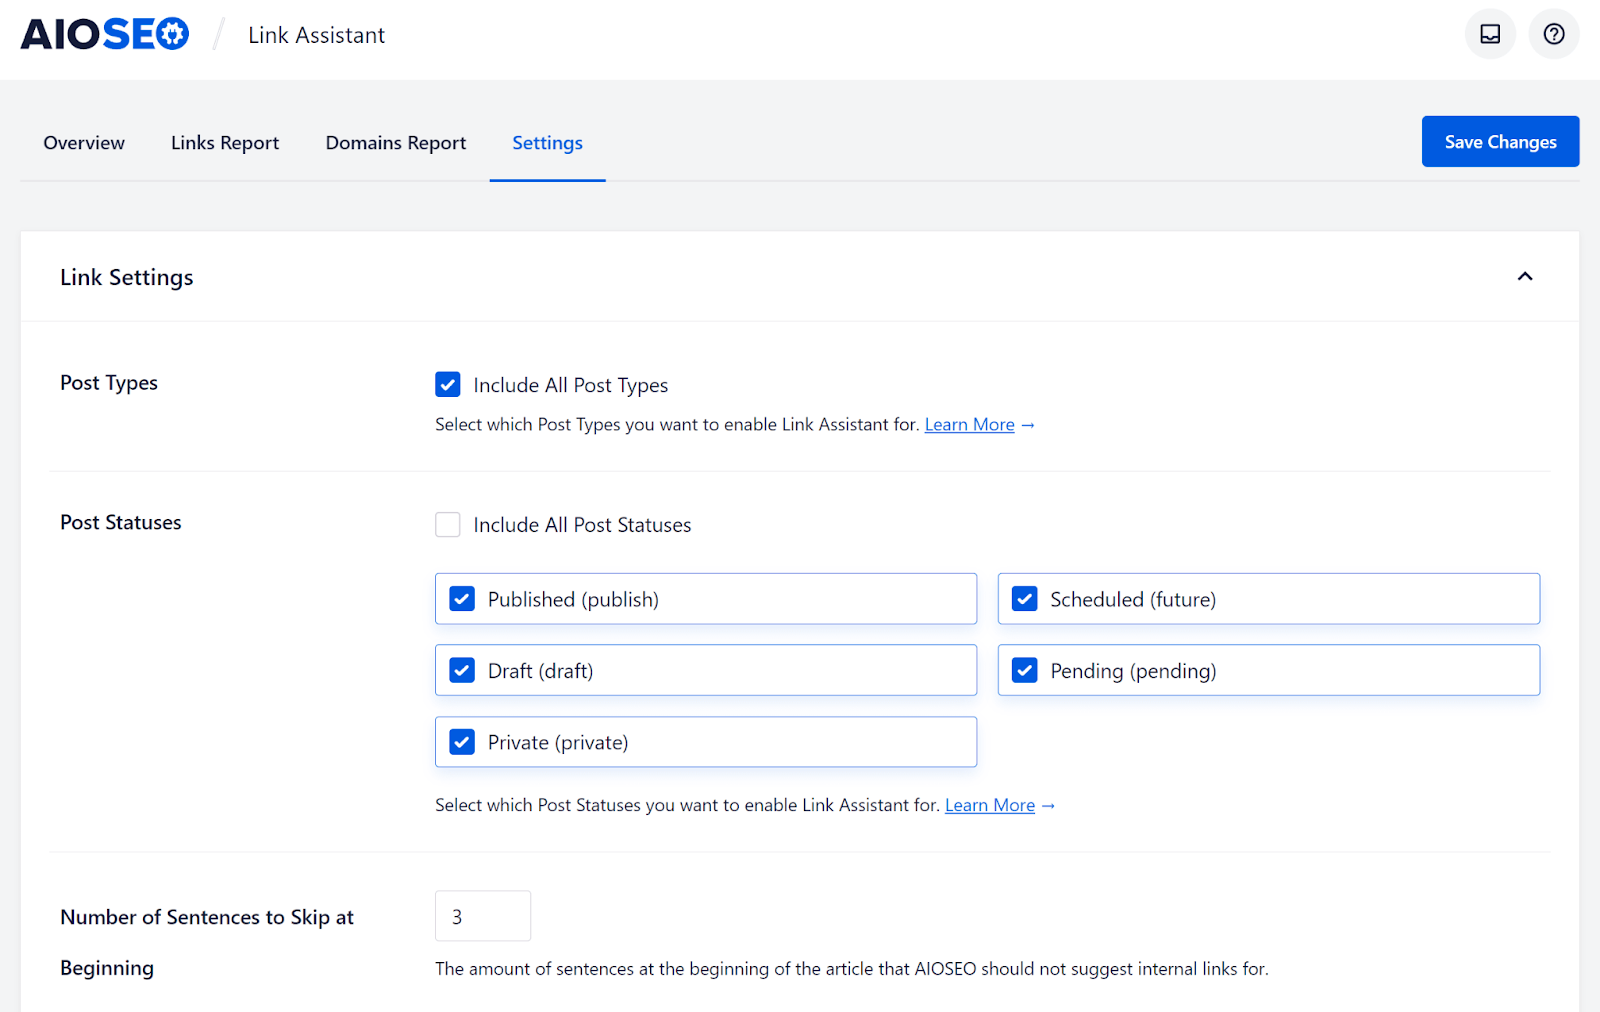1600x1012 pixels.
Task: Switch to the Overview tab
Action: tap(84, 143)
